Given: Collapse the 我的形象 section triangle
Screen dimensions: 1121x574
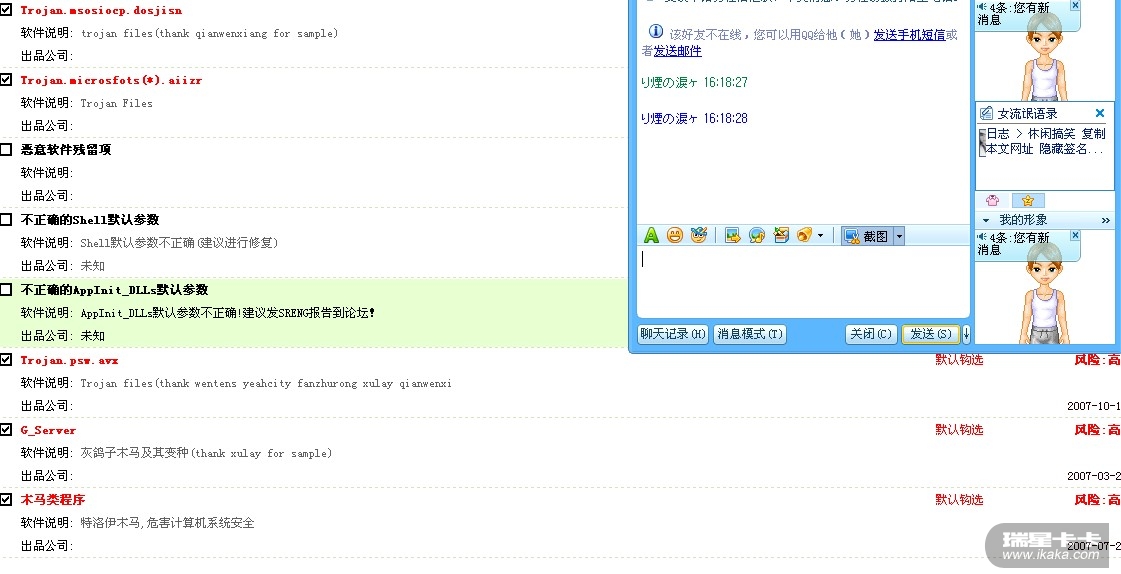Looking at the screenshot, I should 986,220.
